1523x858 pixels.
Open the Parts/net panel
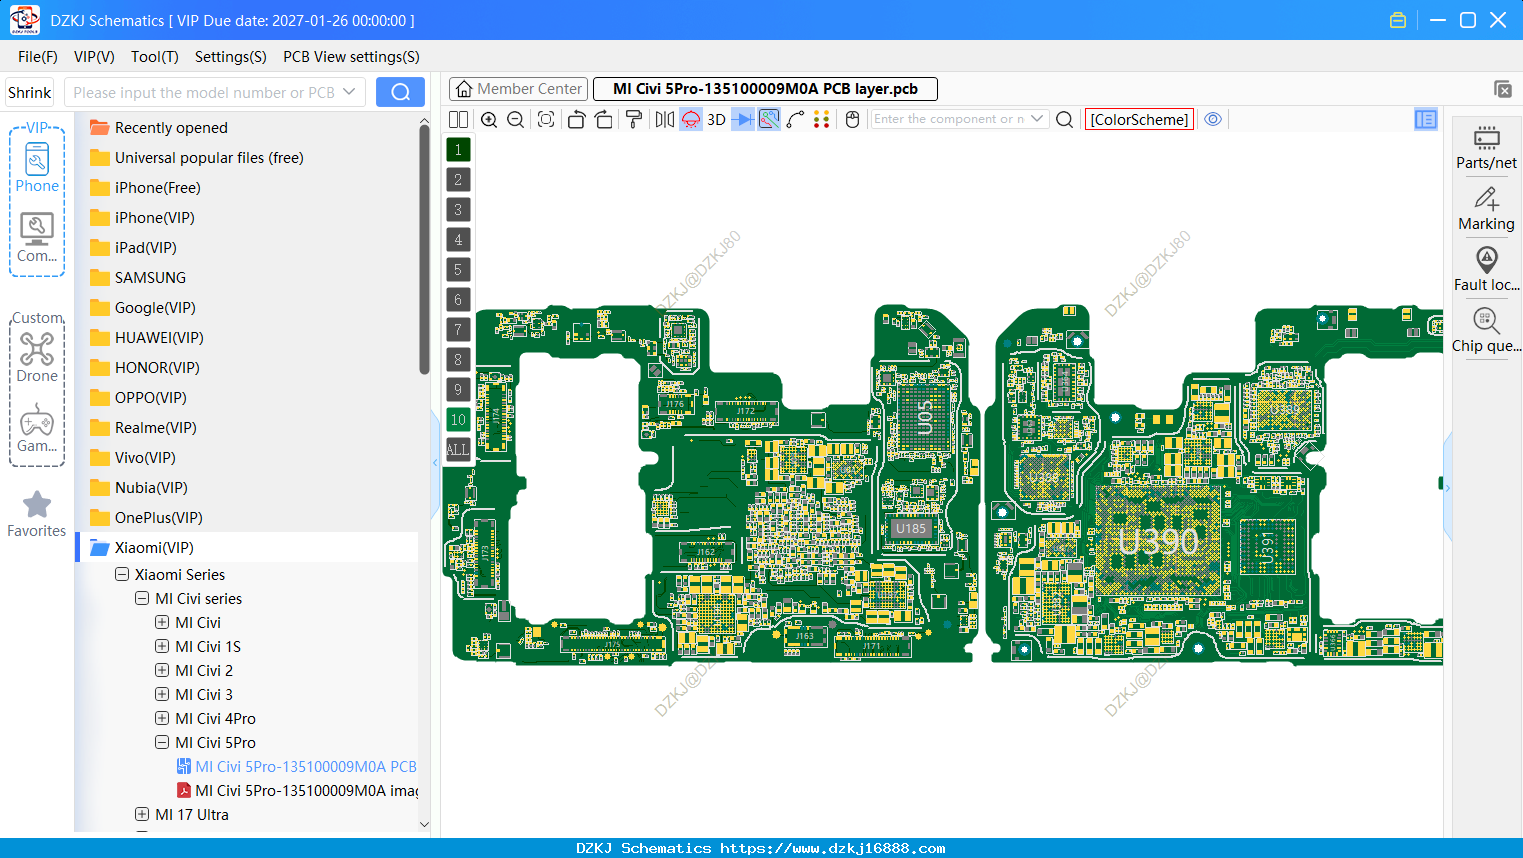[1486, 147]
